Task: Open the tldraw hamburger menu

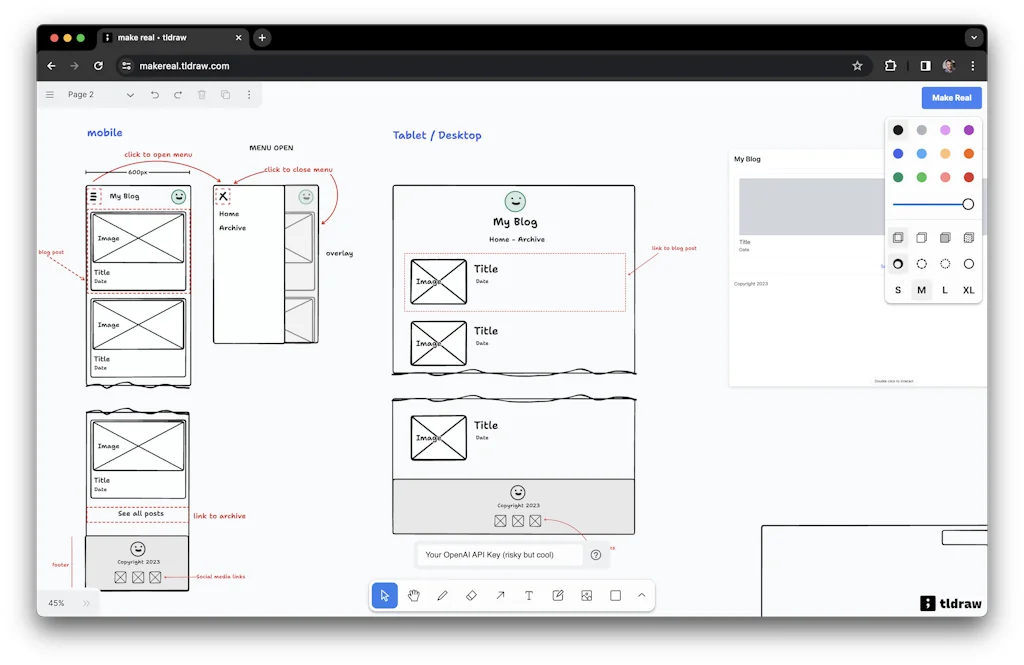Action: pyautogui.click(x=48, y=94)
